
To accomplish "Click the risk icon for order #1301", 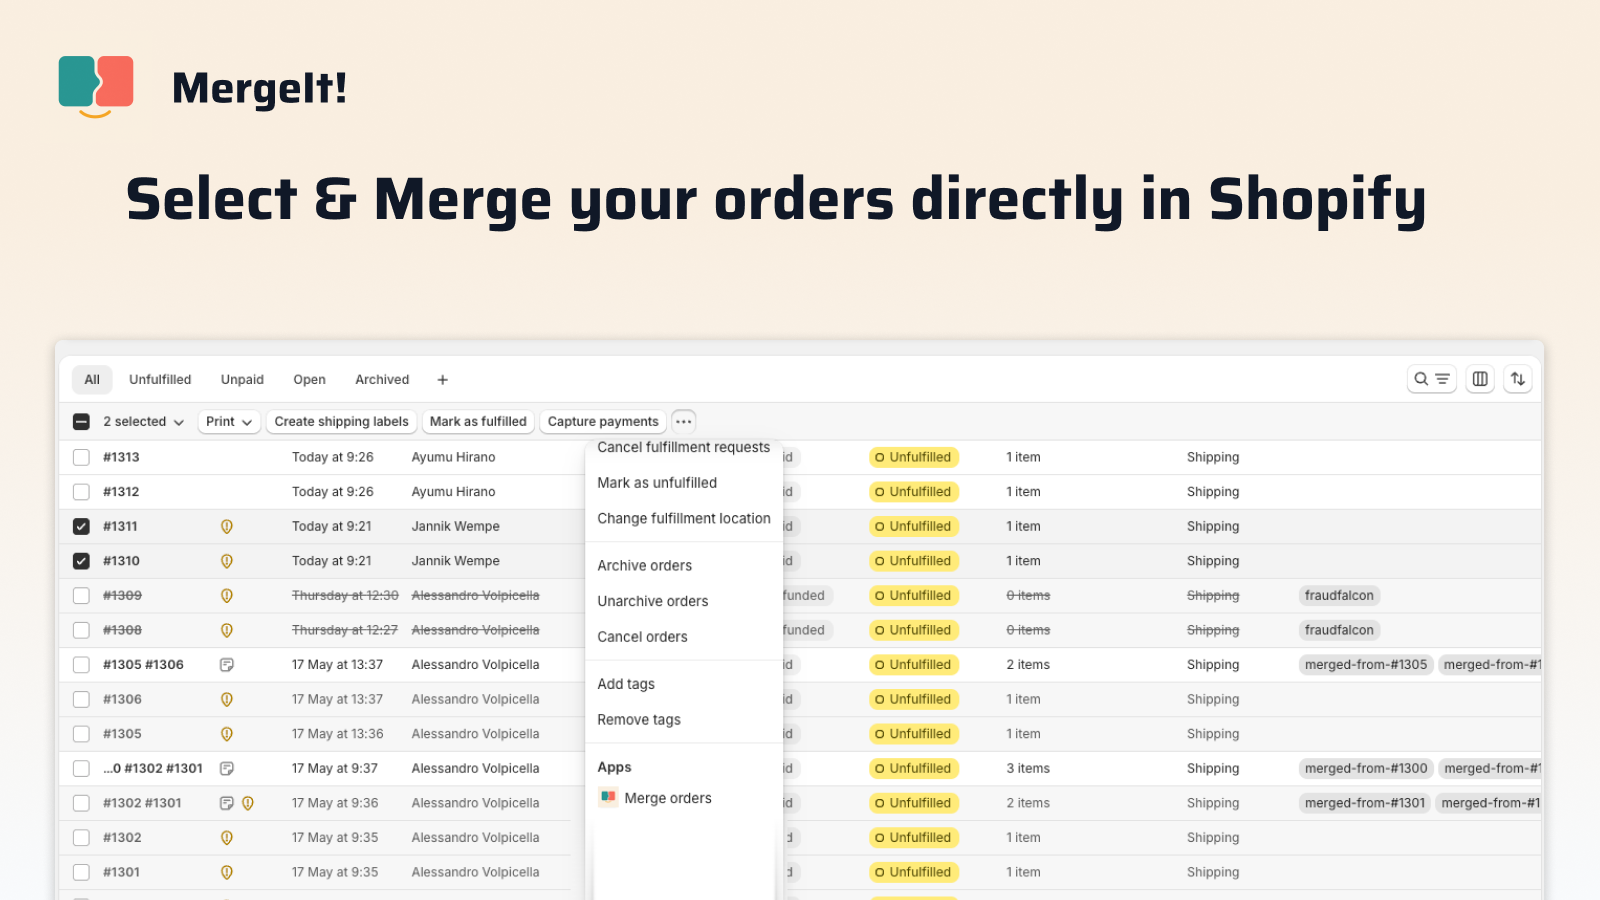I will (227, 872).
